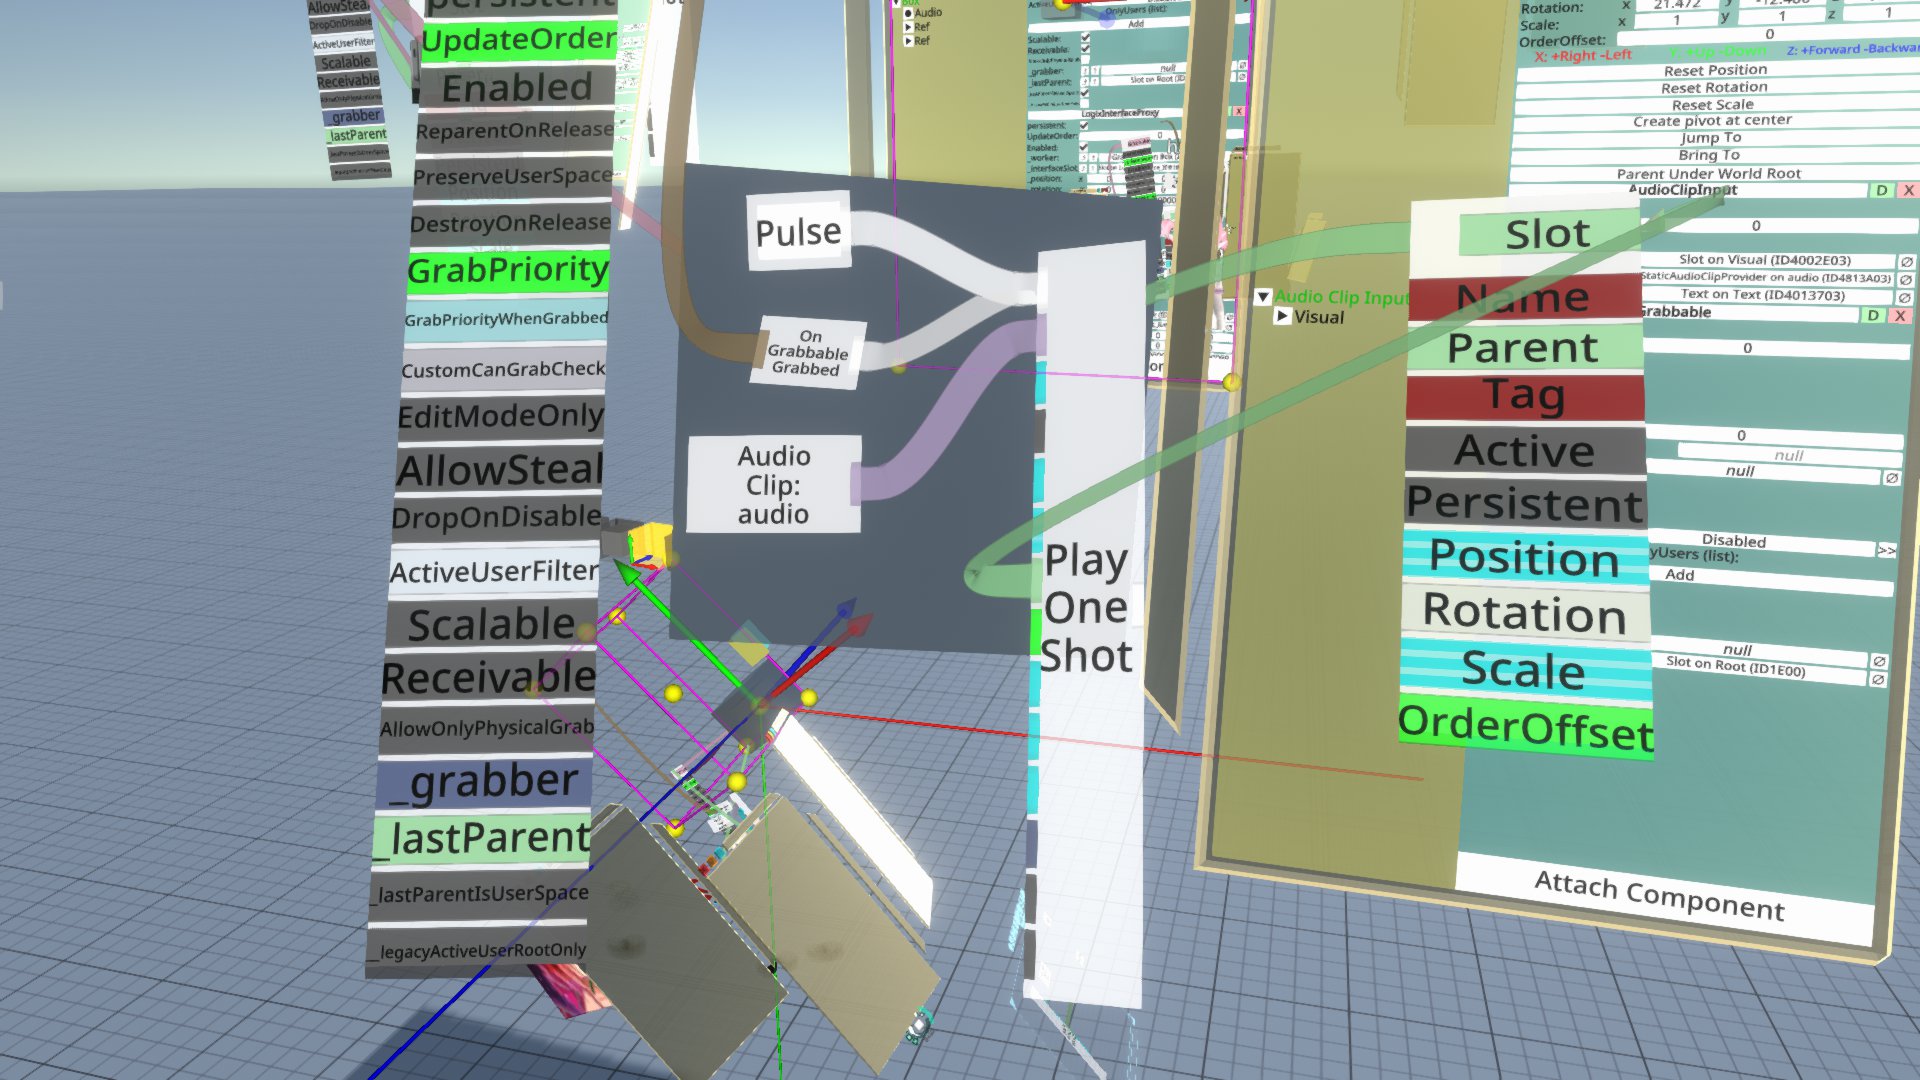
Task: Select the OrderOffset interface field
Action: point(1525,728)
